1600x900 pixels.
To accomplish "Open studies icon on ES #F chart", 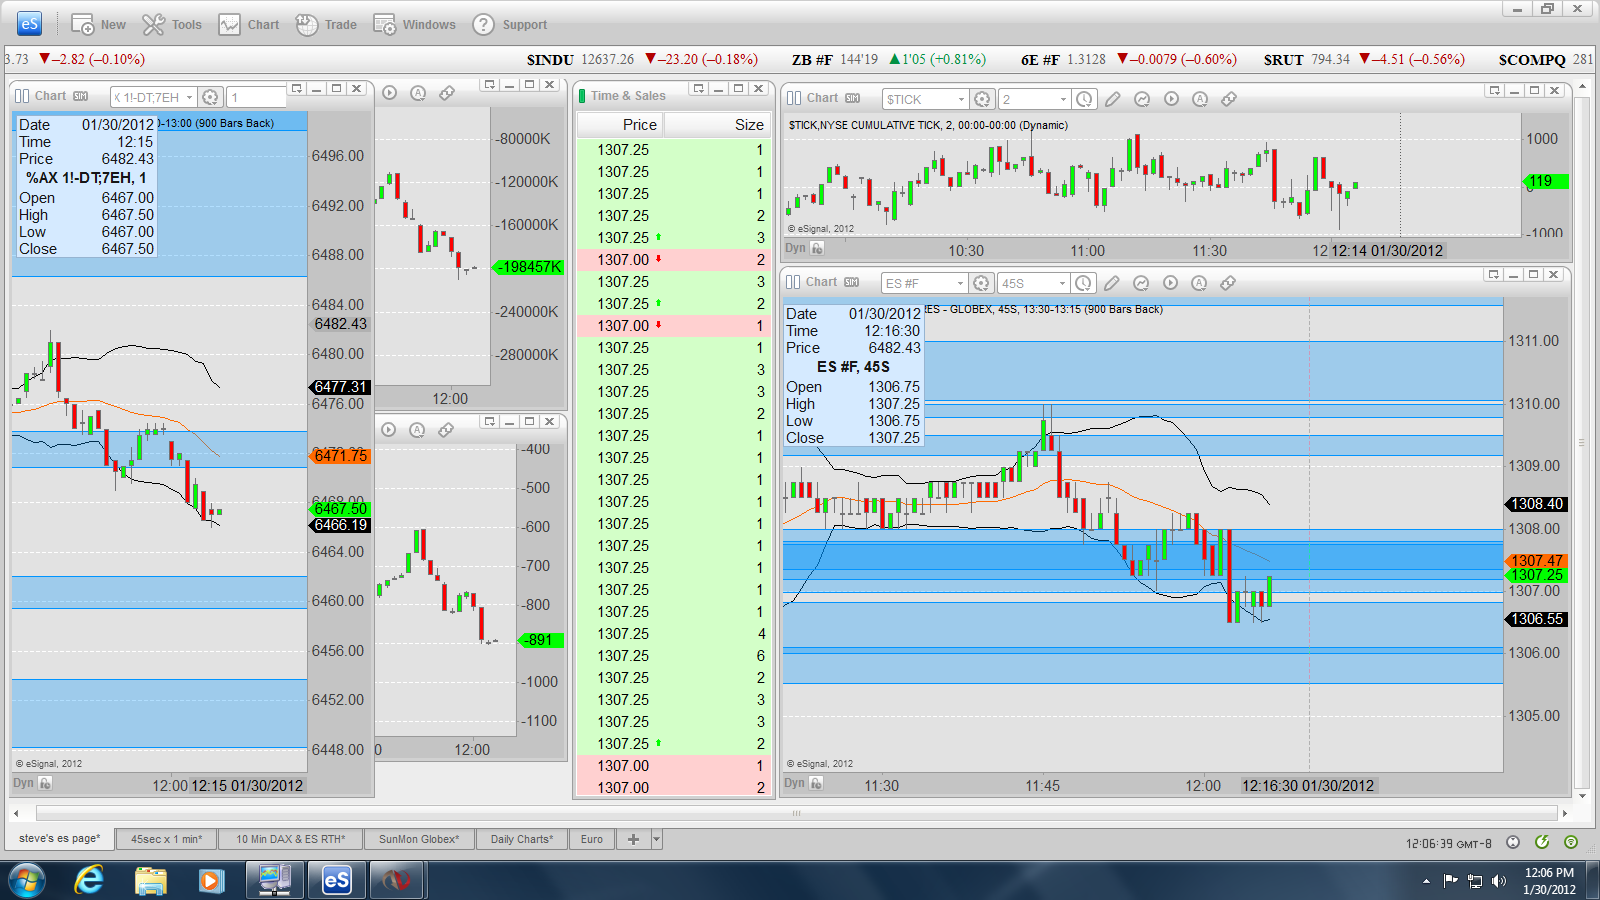I will (x=1141, y=283).
